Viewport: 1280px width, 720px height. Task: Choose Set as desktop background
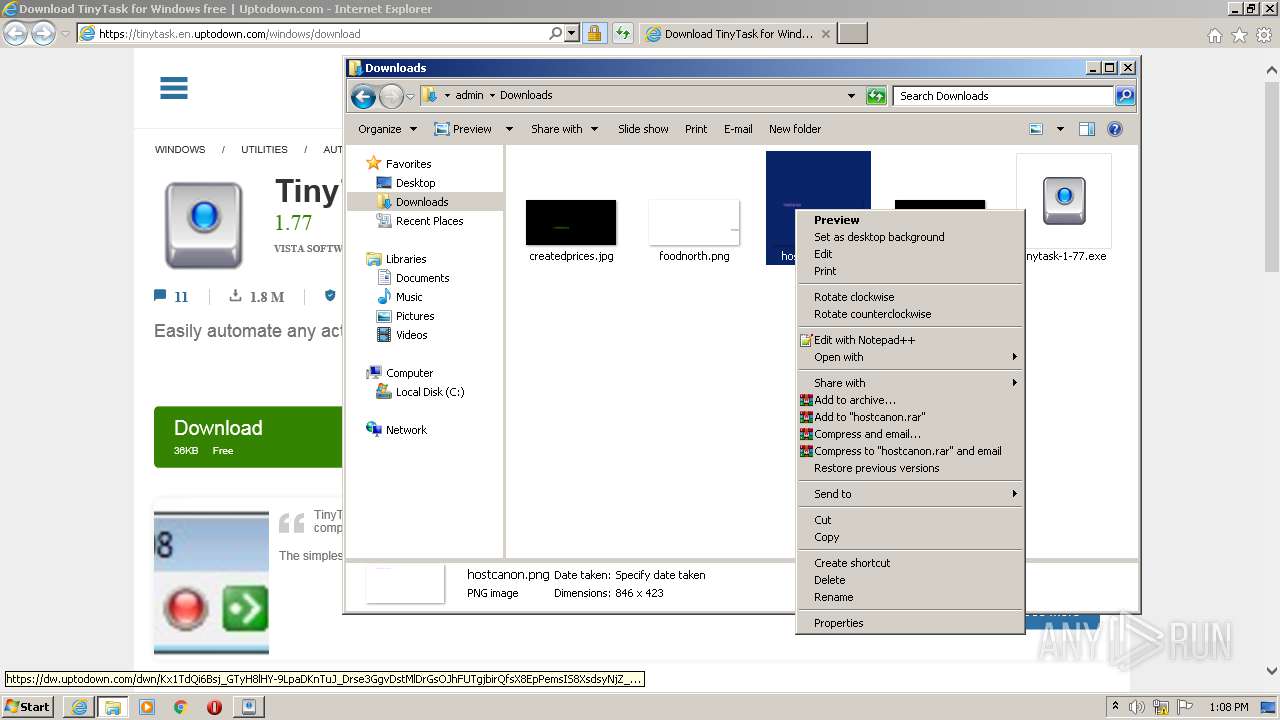[x=910, y=237]
